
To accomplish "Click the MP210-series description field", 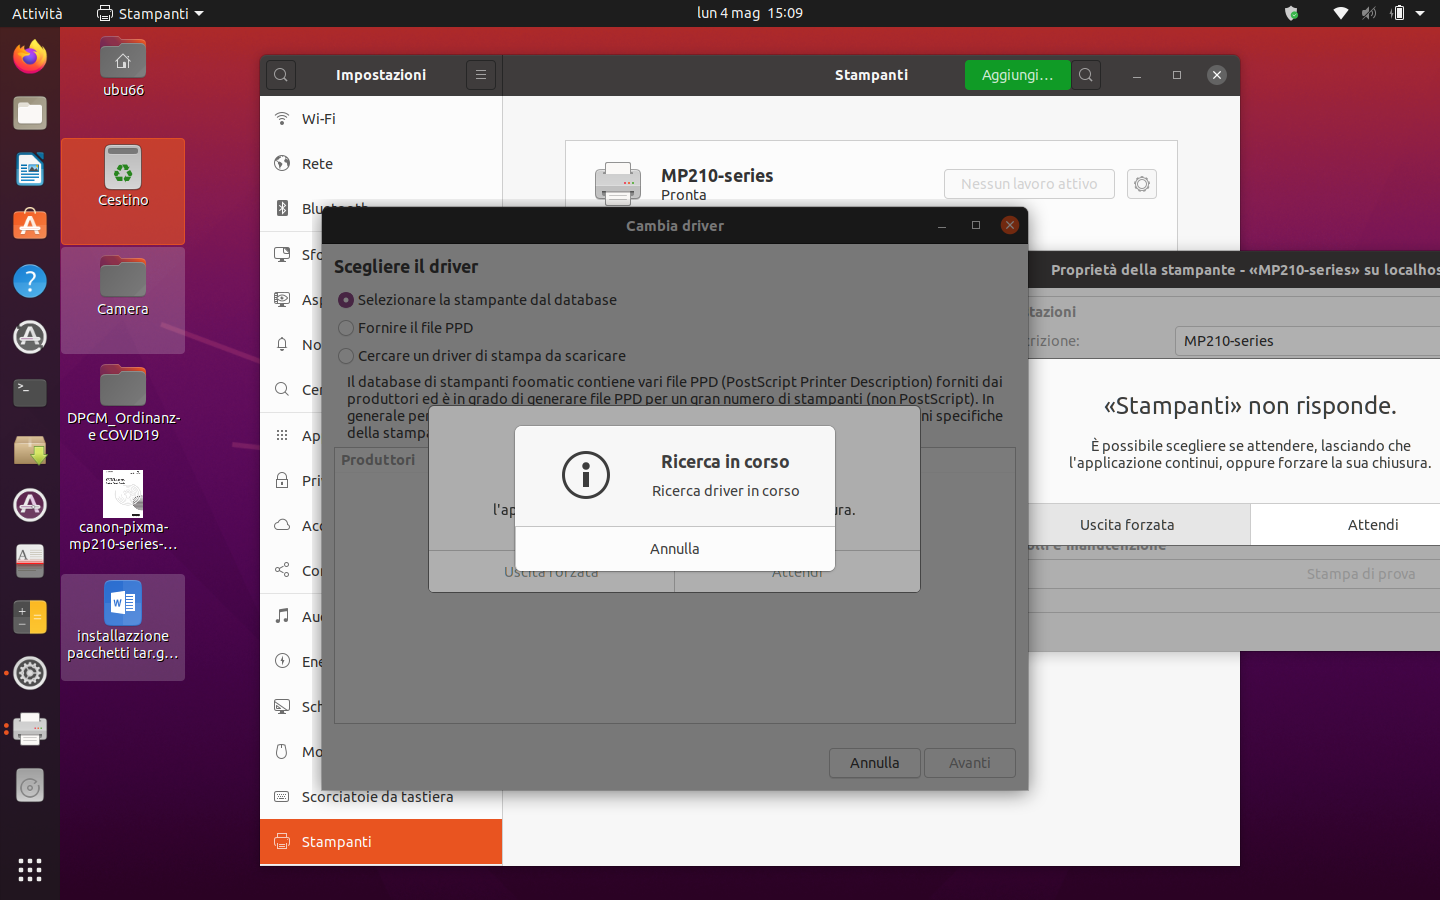I will 1307,341.
